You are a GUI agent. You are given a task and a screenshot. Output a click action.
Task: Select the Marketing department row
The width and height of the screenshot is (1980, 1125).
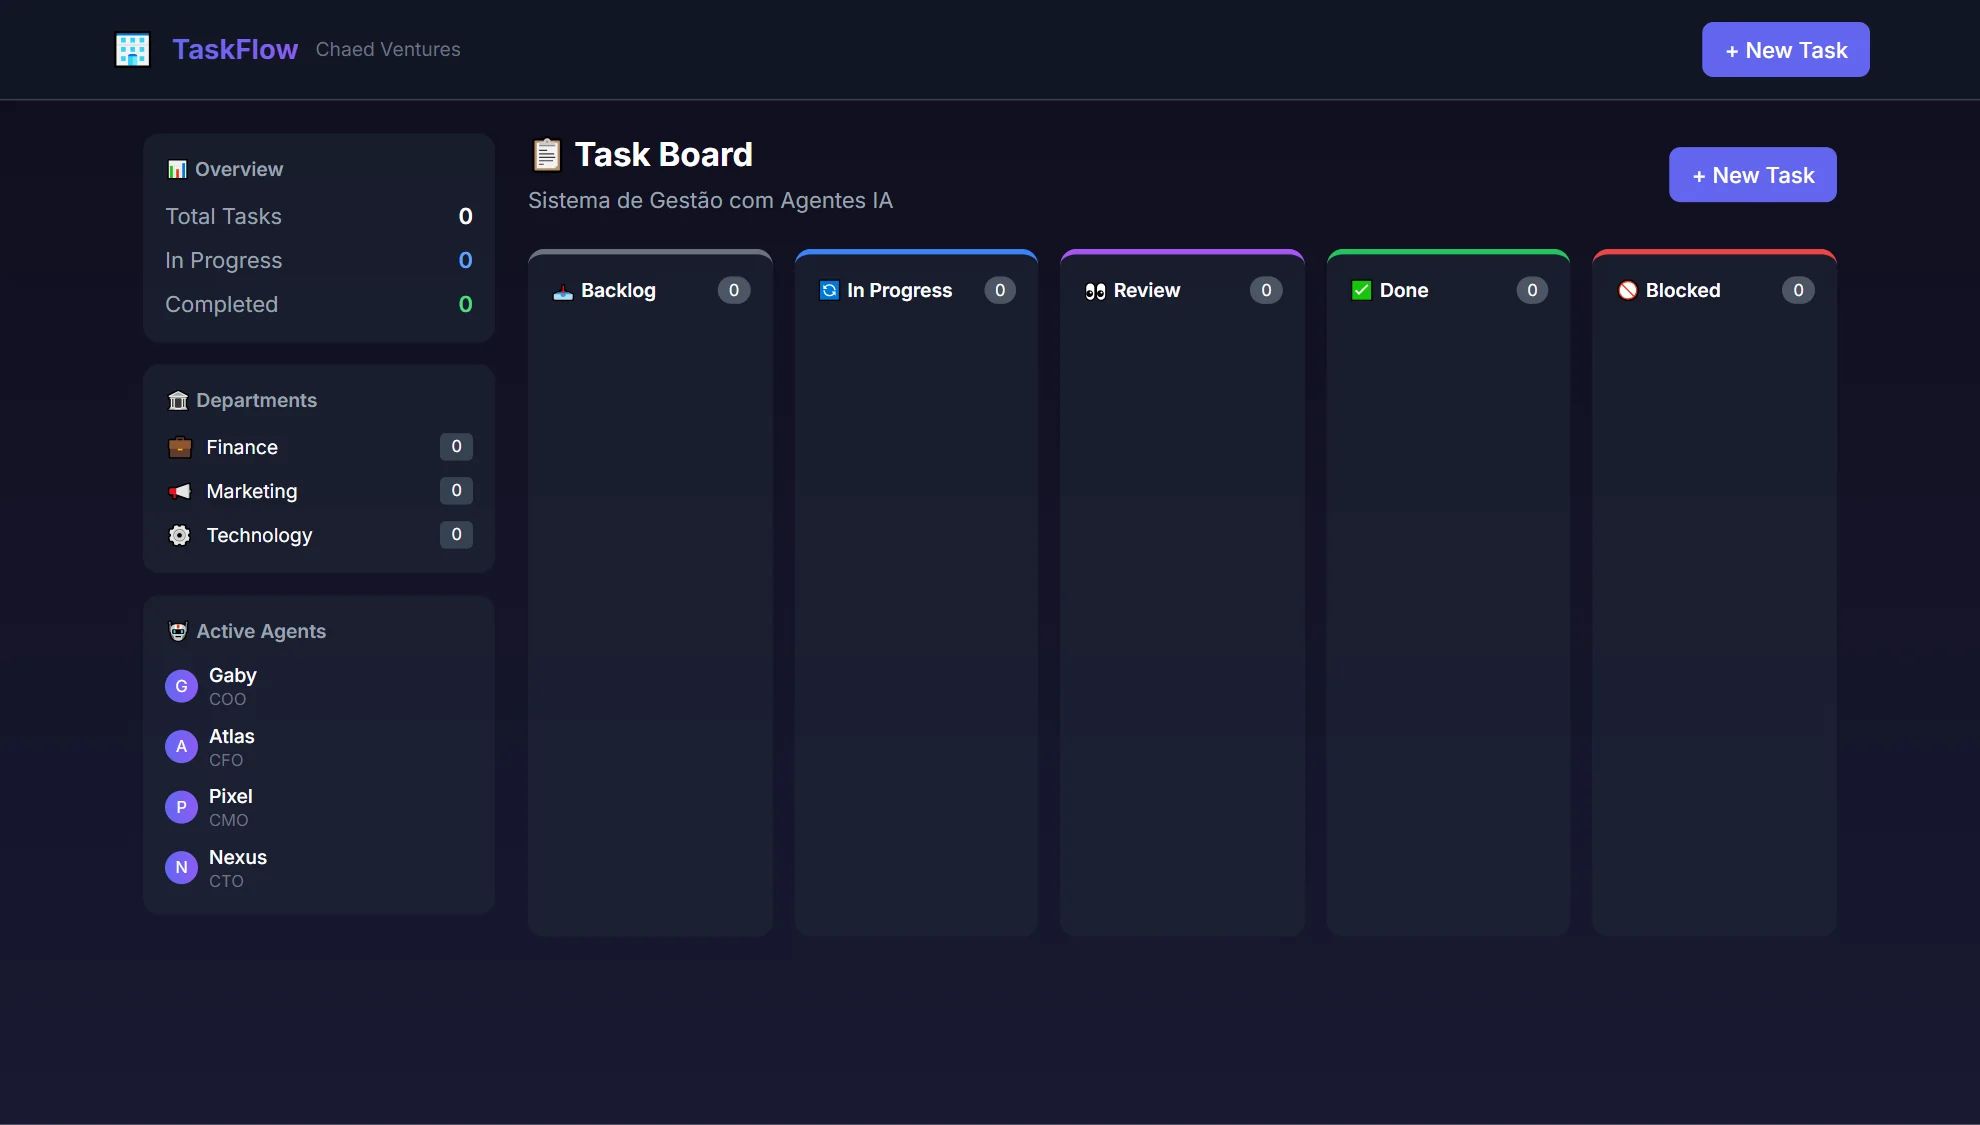click(x=319, y=491)
